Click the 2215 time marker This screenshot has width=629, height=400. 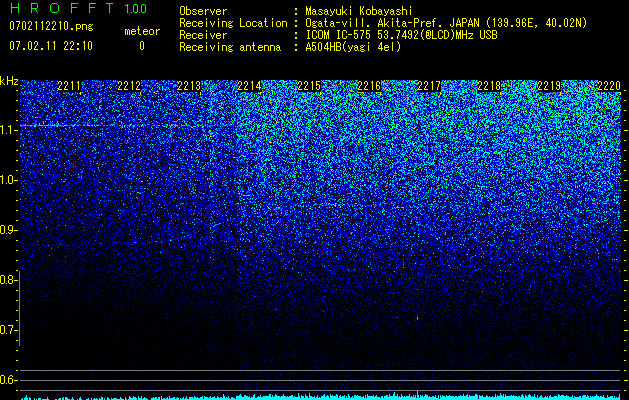(x=309, y=86)
